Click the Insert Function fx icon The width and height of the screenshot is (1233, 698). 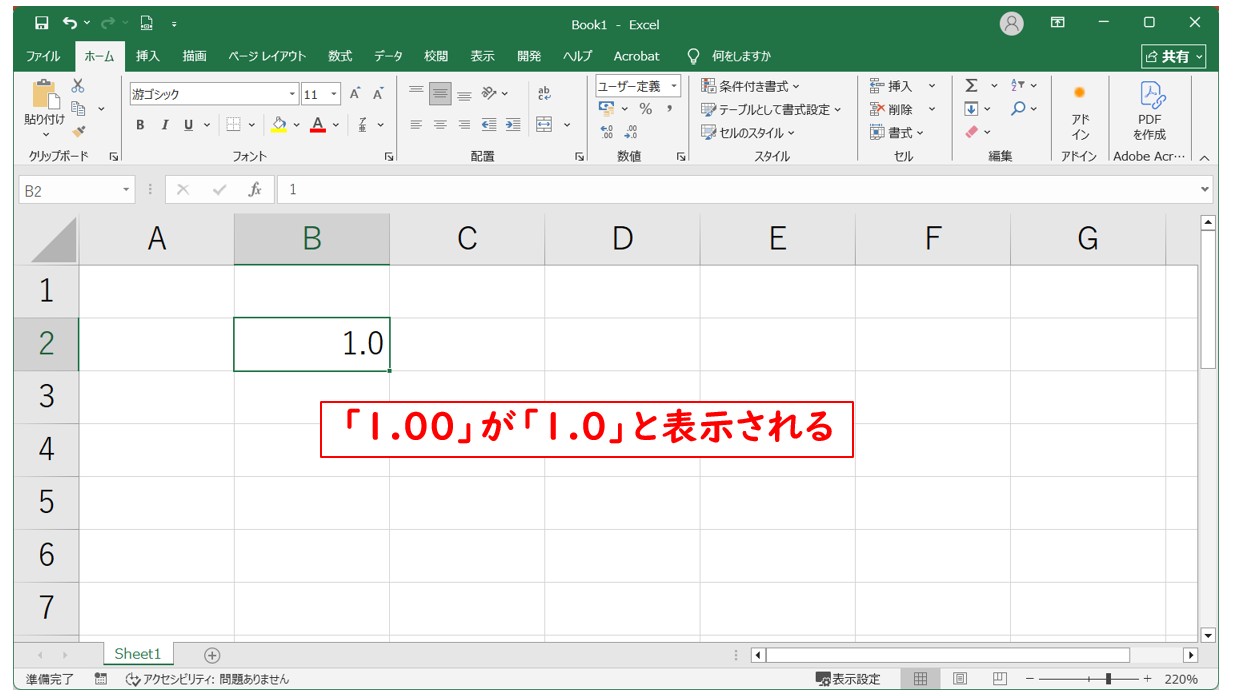(x=255, y=190)
